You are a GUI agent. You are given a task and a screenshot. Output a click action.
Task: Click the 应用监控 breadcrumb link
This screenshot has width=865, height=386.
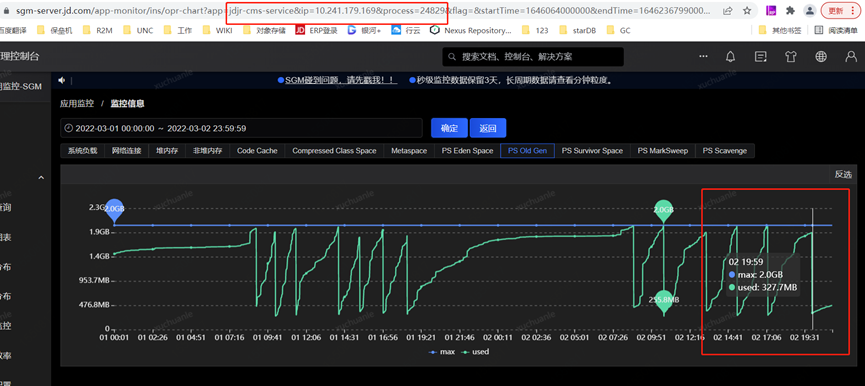click(77, 104)
